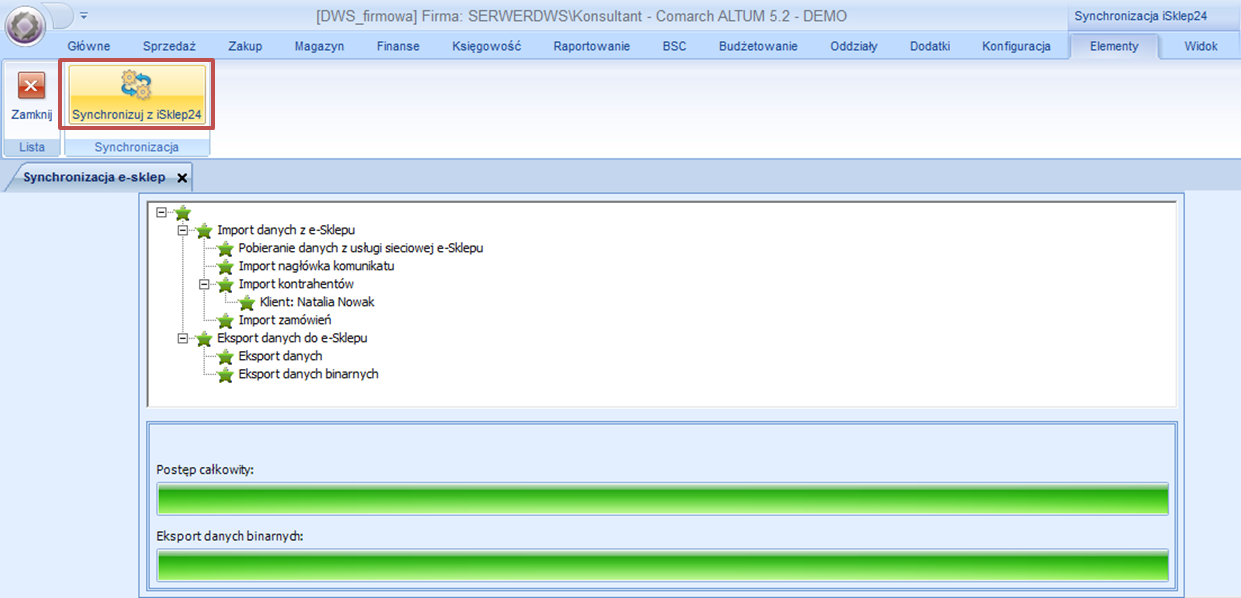Select the Magazyn ribbon tab
This screenshot has height=598, width=1241.
pyautogui.click(x=319, y=46)
